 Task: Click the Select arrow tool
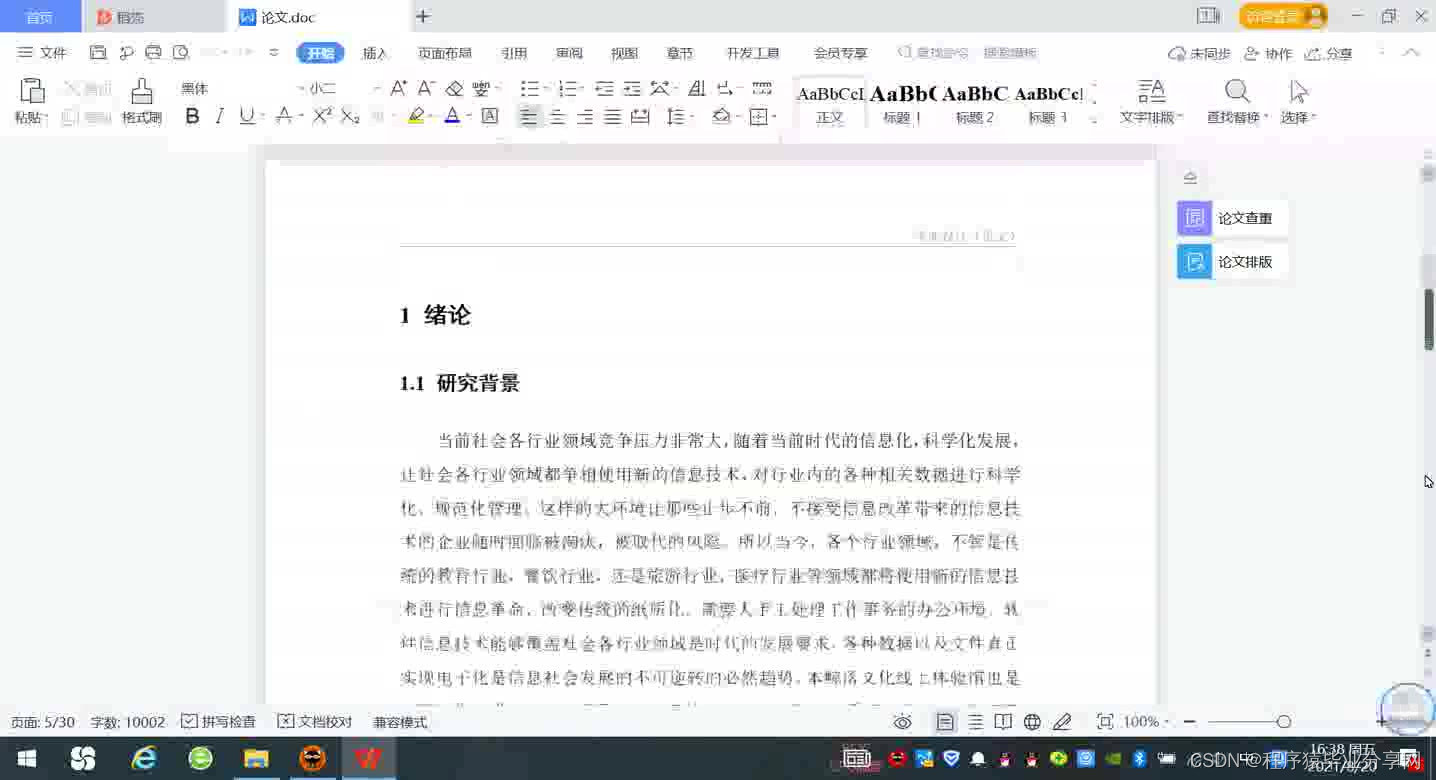[x=1299, y=92]
